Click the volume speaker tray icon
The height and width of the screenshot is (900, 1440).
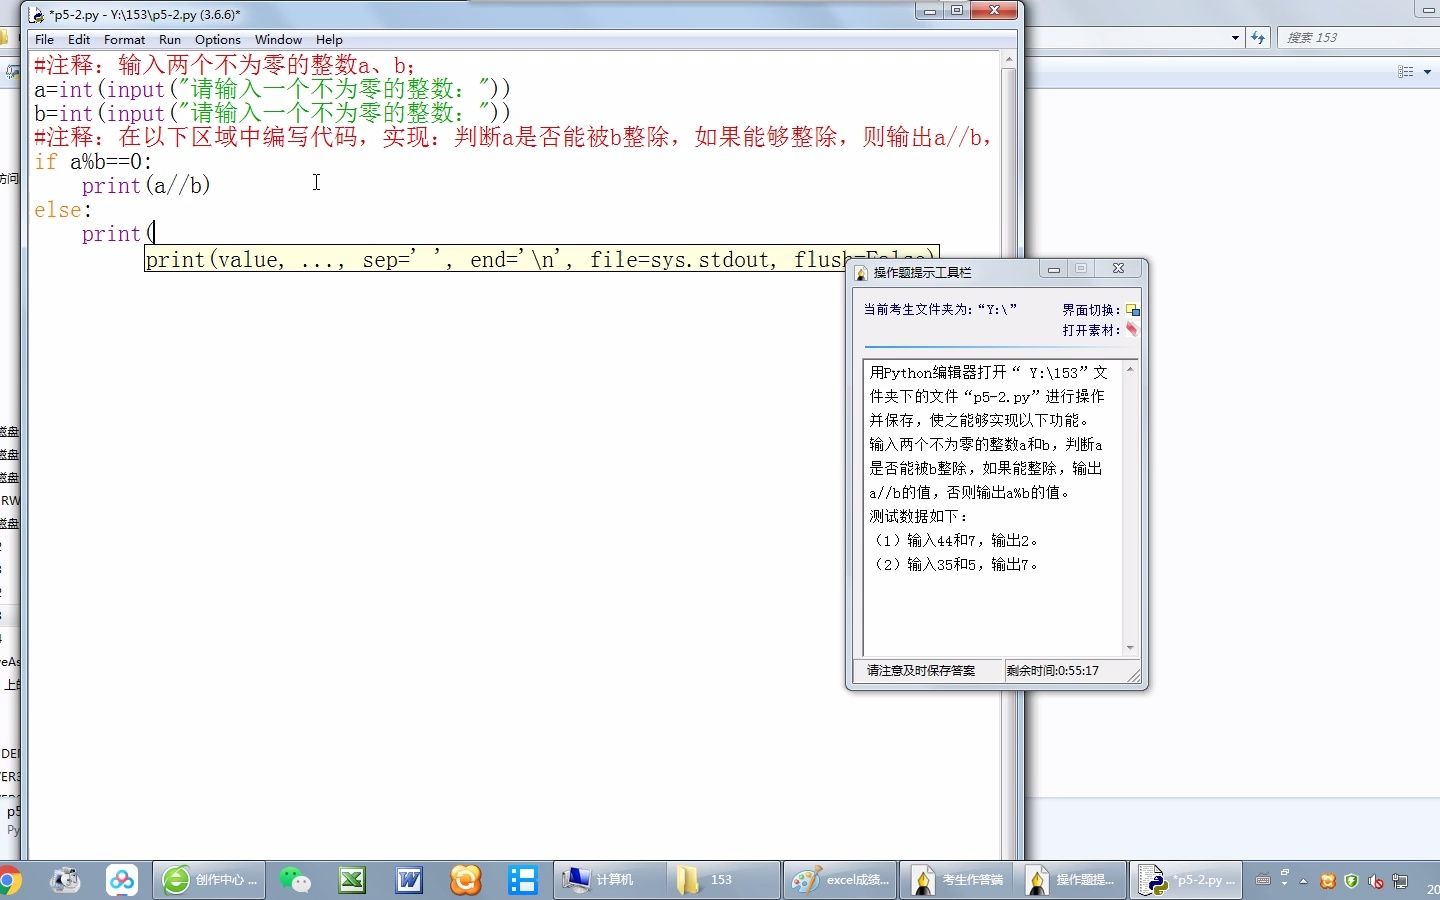(x=1376, y=881)
